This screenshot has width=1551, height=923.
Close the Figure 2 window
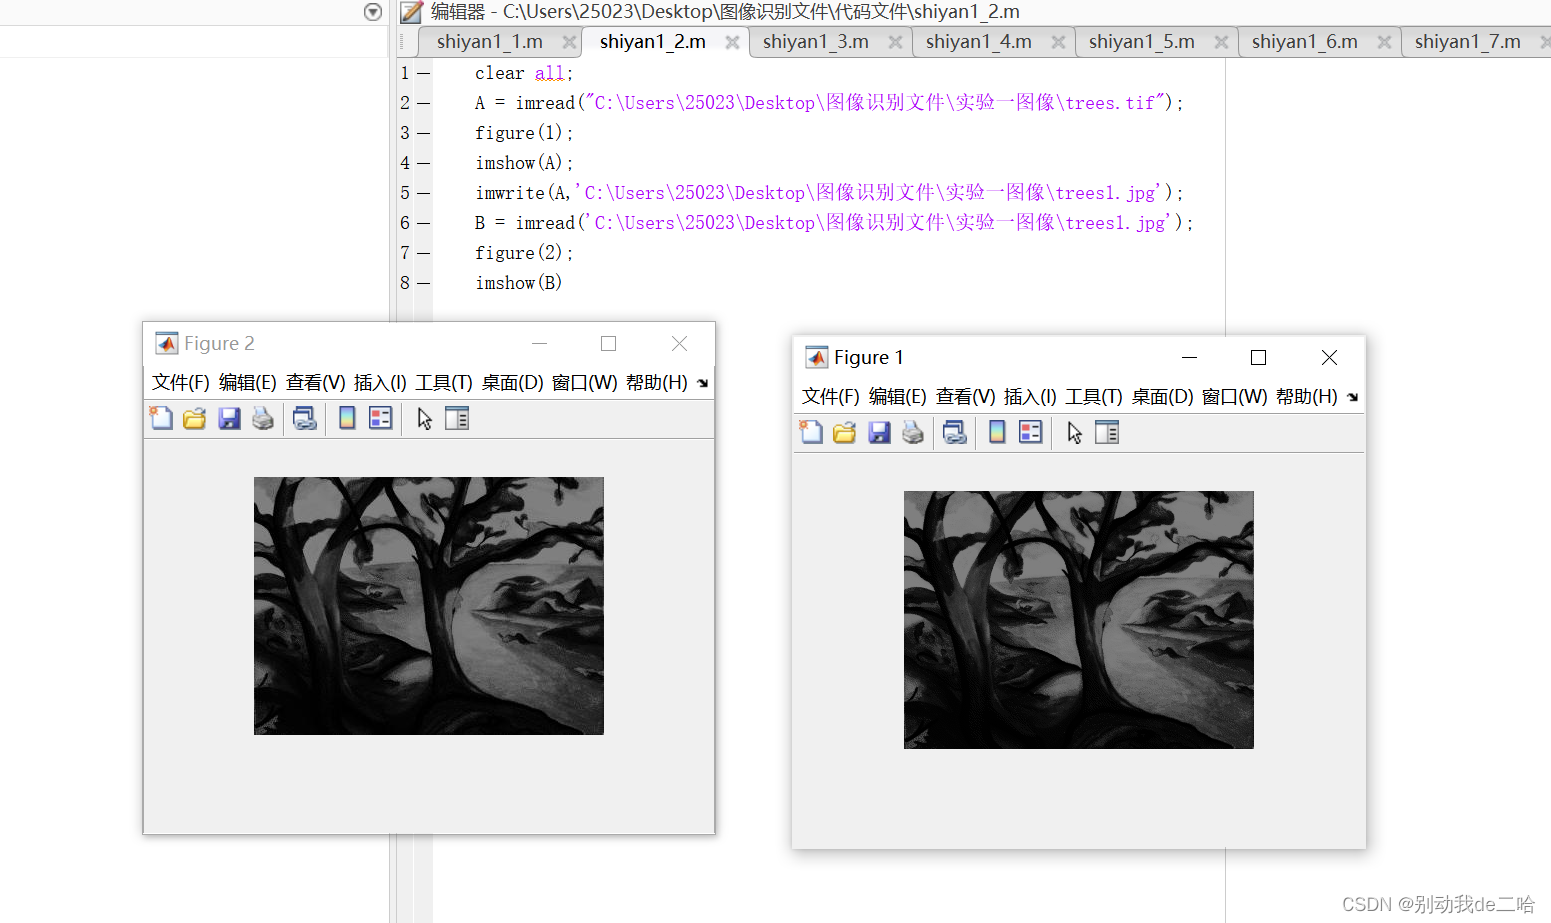click(x=680, y=344)
